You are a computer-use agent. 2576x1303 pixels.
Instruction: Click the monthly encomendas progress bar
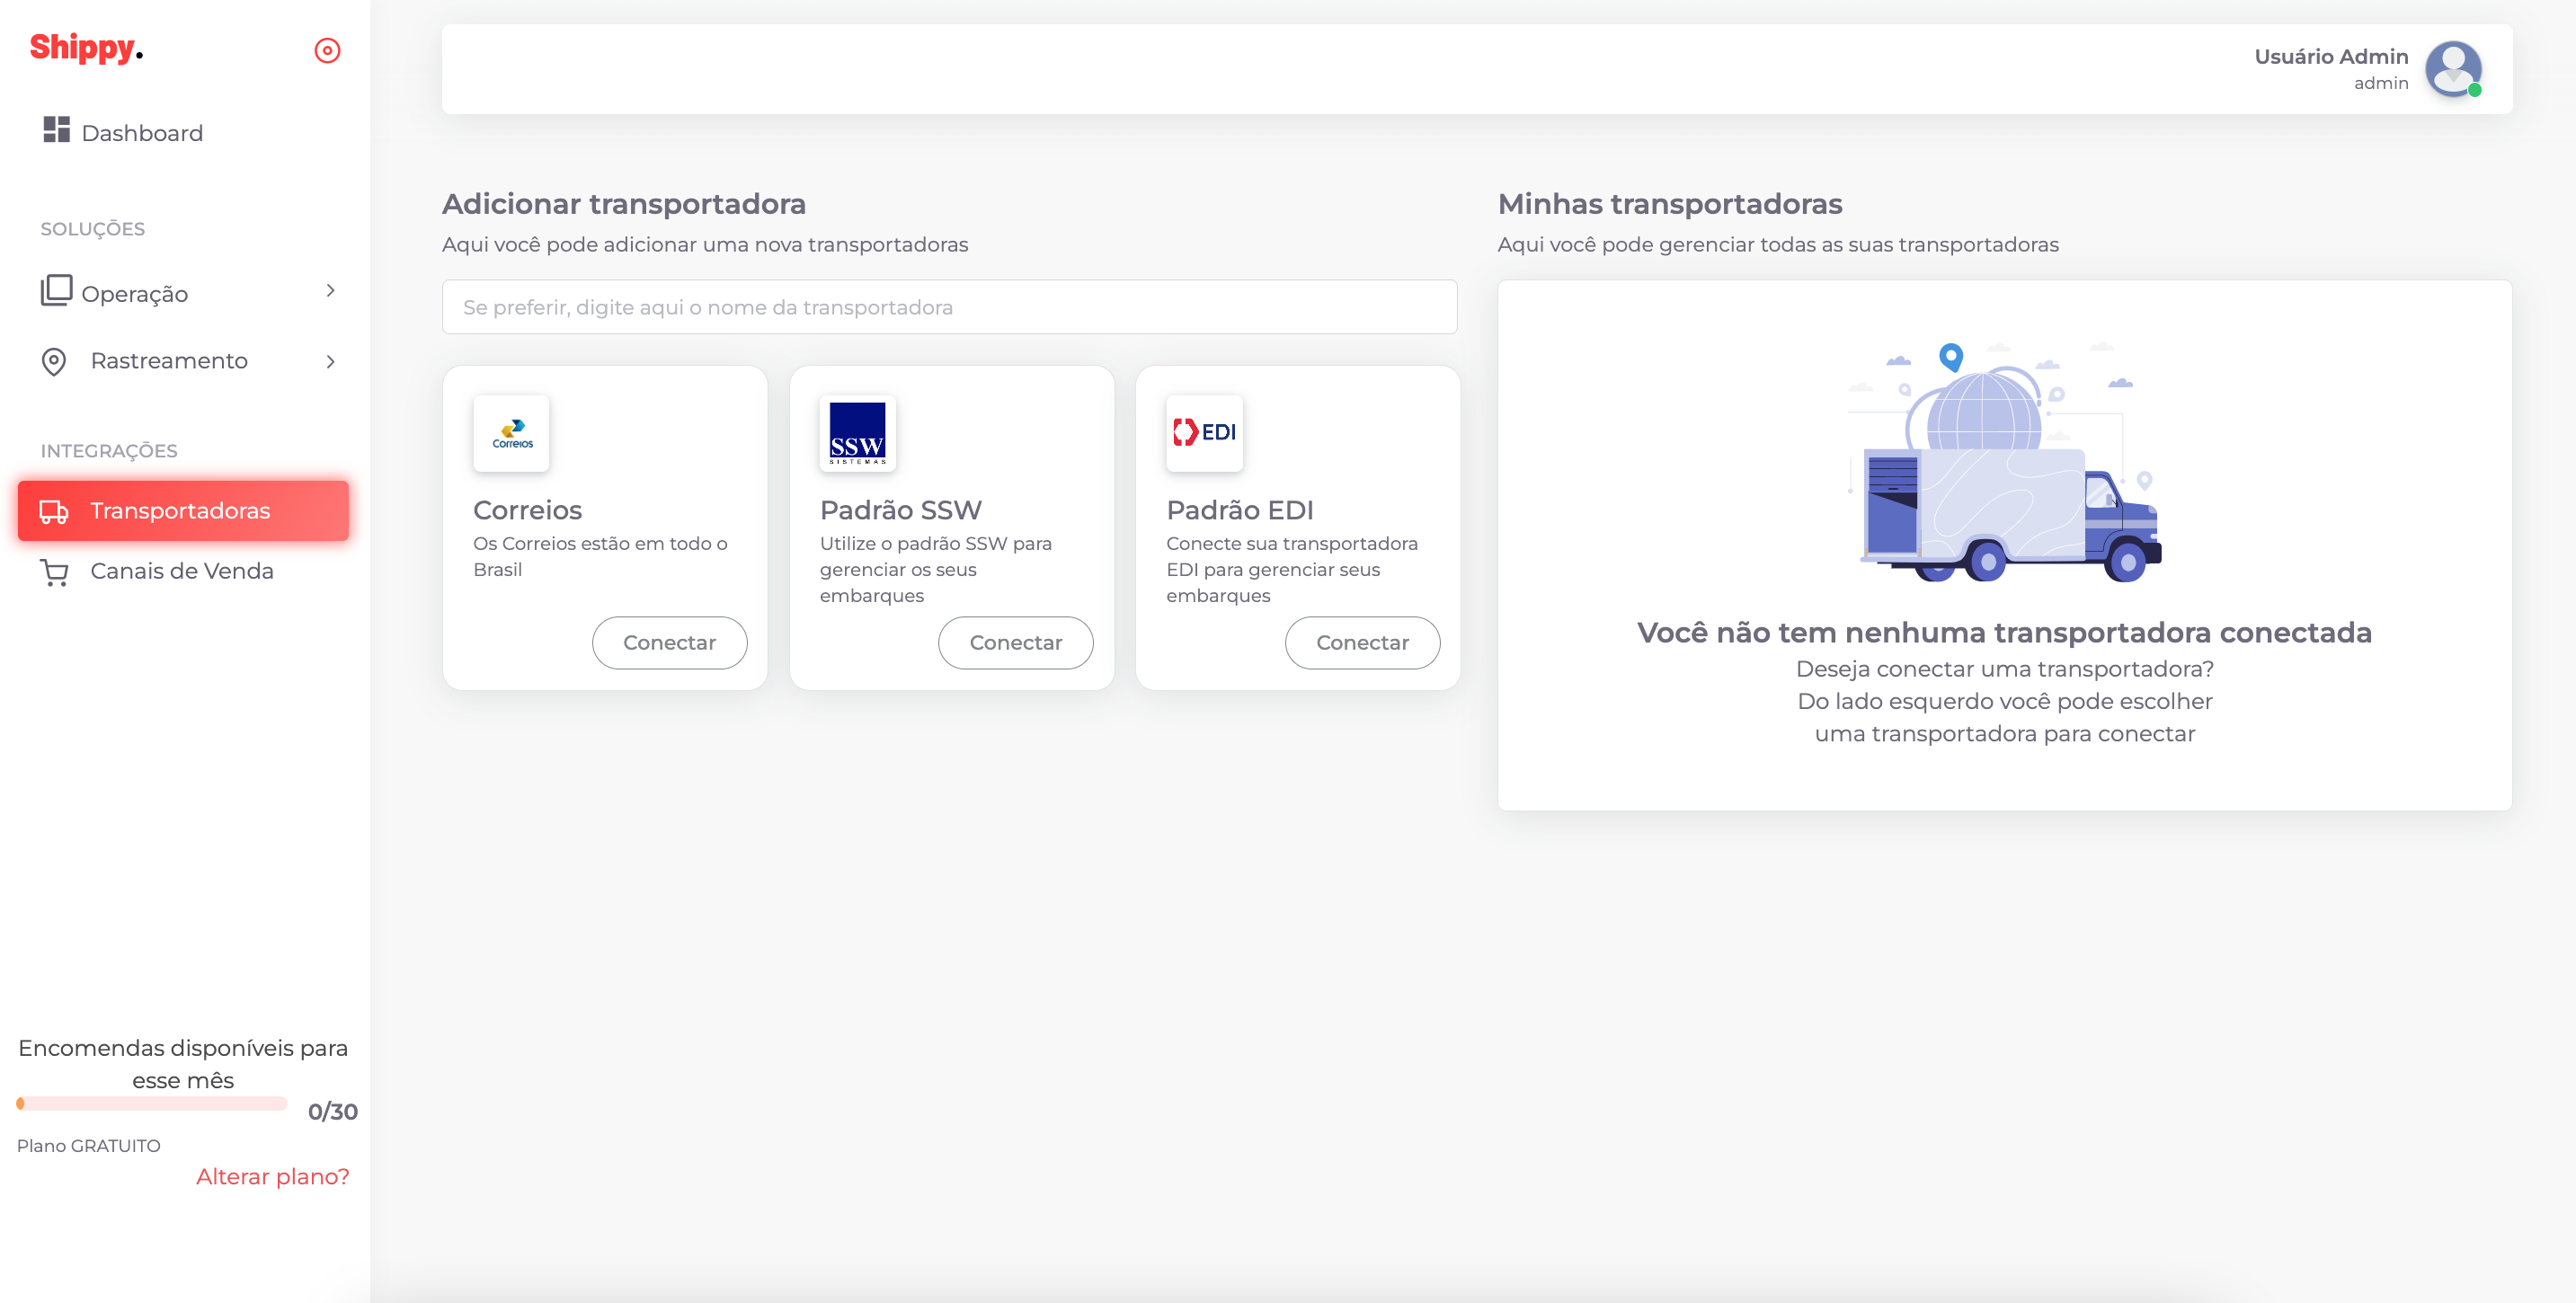[x=152, y=1104]
